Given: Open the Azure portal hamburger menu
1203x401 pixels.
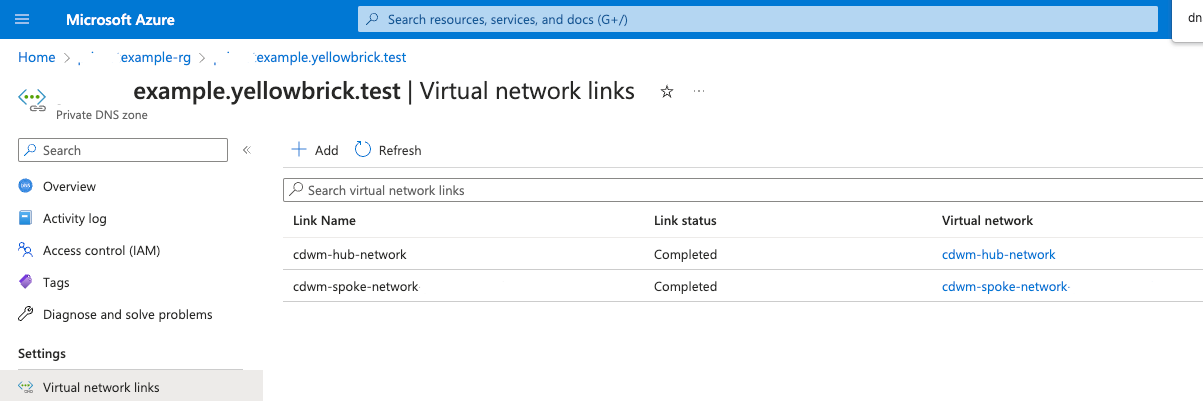Looking at the screenshot, I should click(x=22, y=19).
